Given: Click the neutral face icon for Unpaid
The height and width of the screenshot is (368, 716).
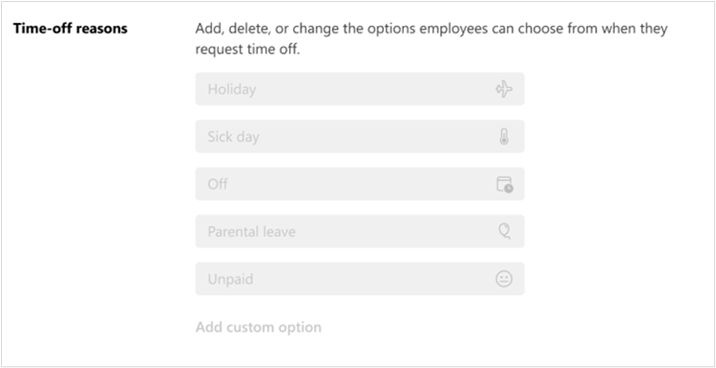Looking at the screenshot, I should pos(504,279).
